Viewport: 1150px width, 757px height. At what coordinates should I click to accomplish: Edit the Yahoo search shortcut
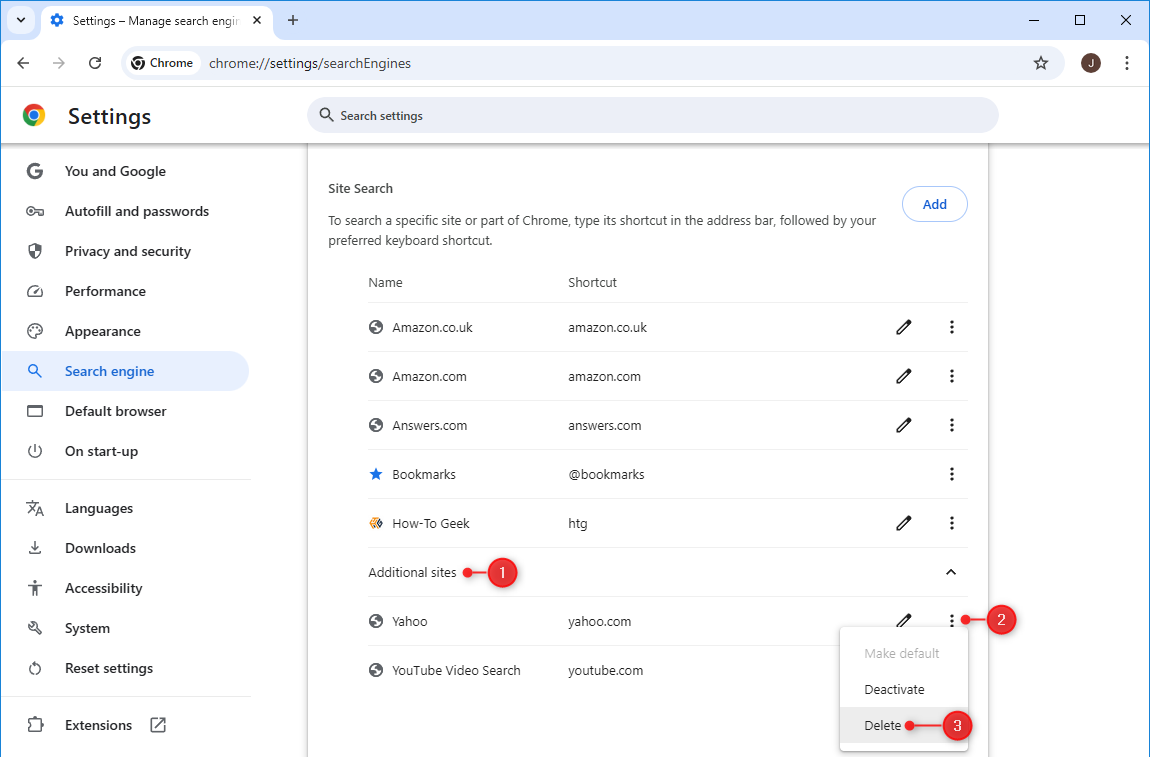(x=904, y=620)
